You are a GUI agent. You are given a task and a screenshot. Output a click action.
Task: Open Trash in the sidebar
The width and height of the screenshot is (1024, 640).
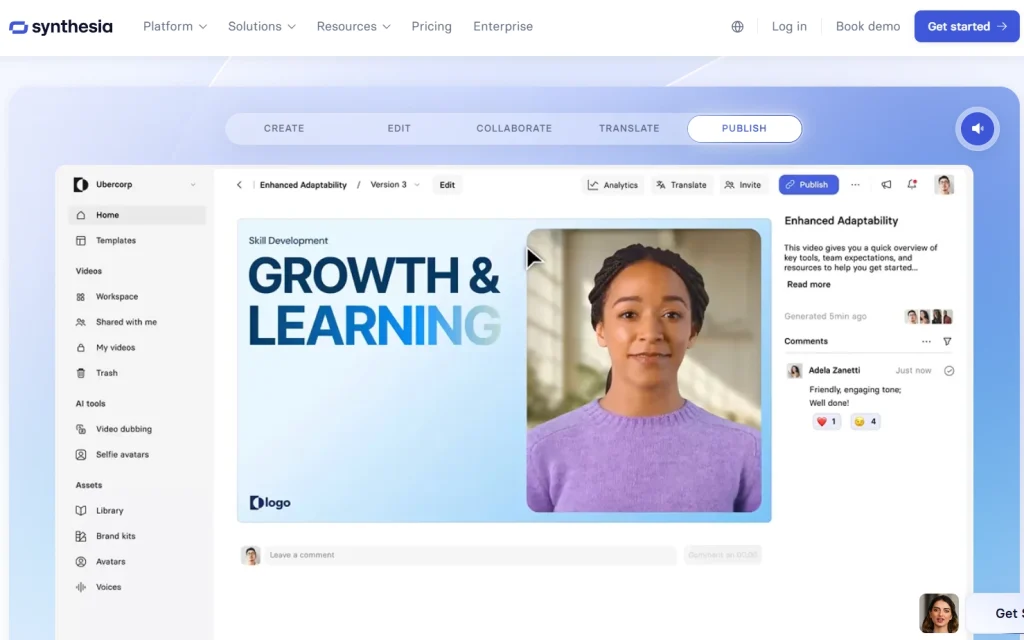point(106,373)
